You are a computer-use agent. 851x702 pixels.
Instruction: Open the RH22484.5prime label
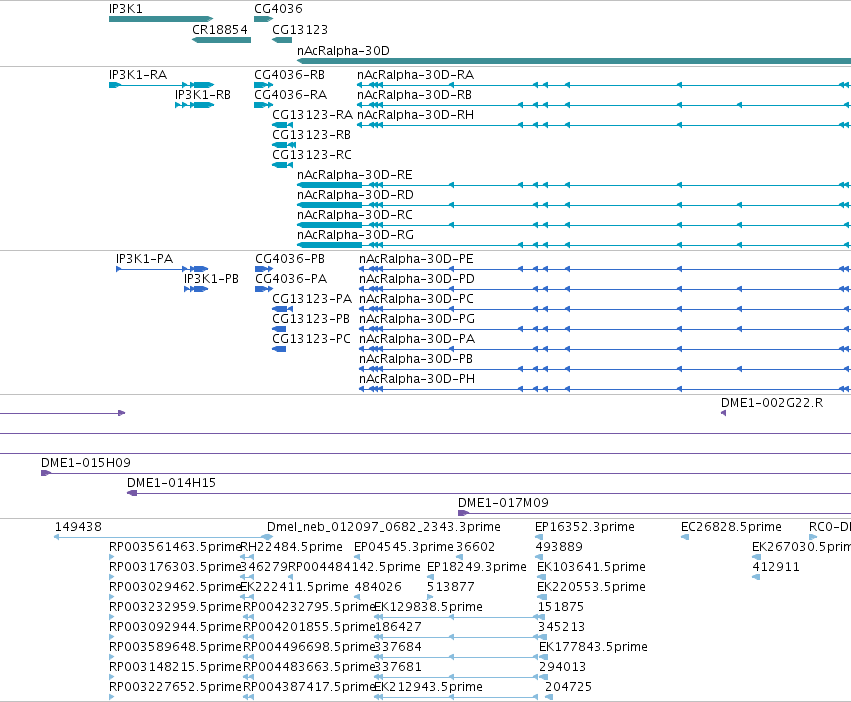pos(291,547)
